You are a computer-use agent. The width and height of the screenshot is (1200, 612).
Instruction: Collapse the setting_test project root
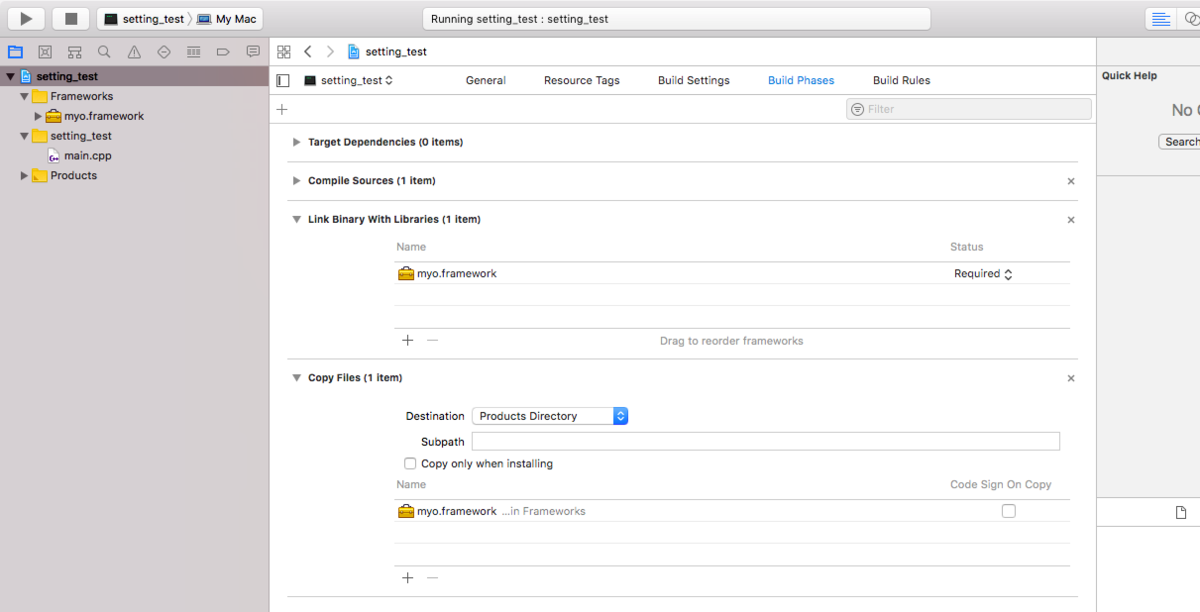pos(10,77)
